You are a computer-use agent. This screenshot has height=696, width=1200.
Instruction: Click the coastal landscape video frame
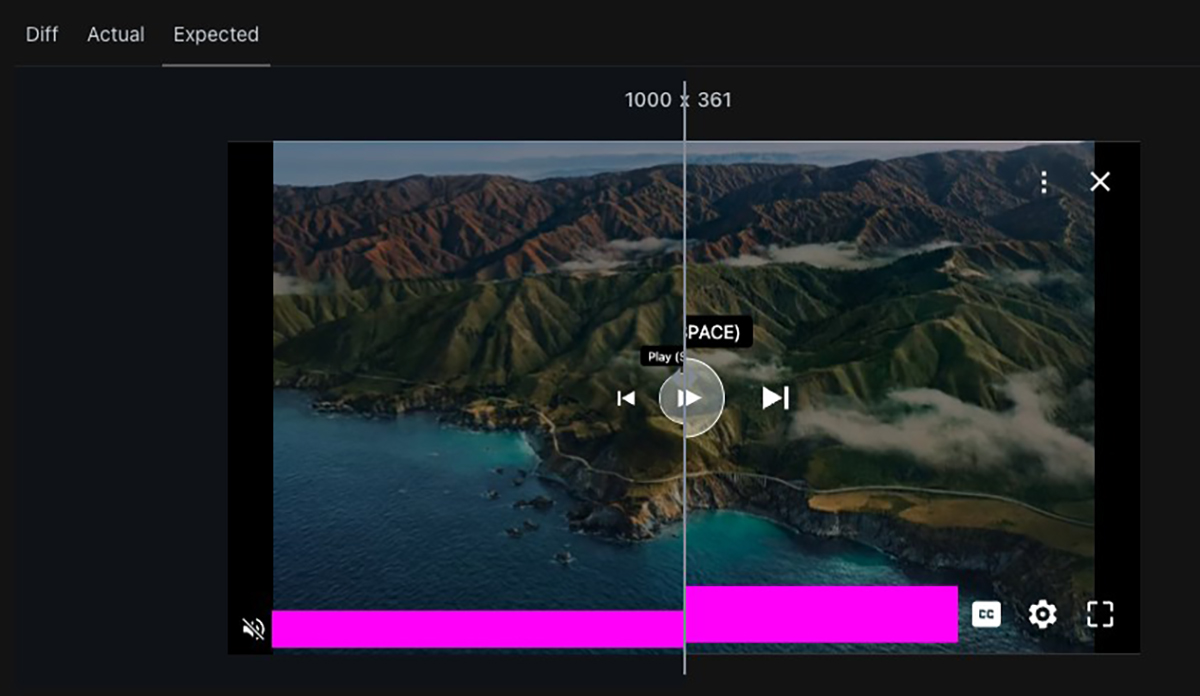click(450, 300)
